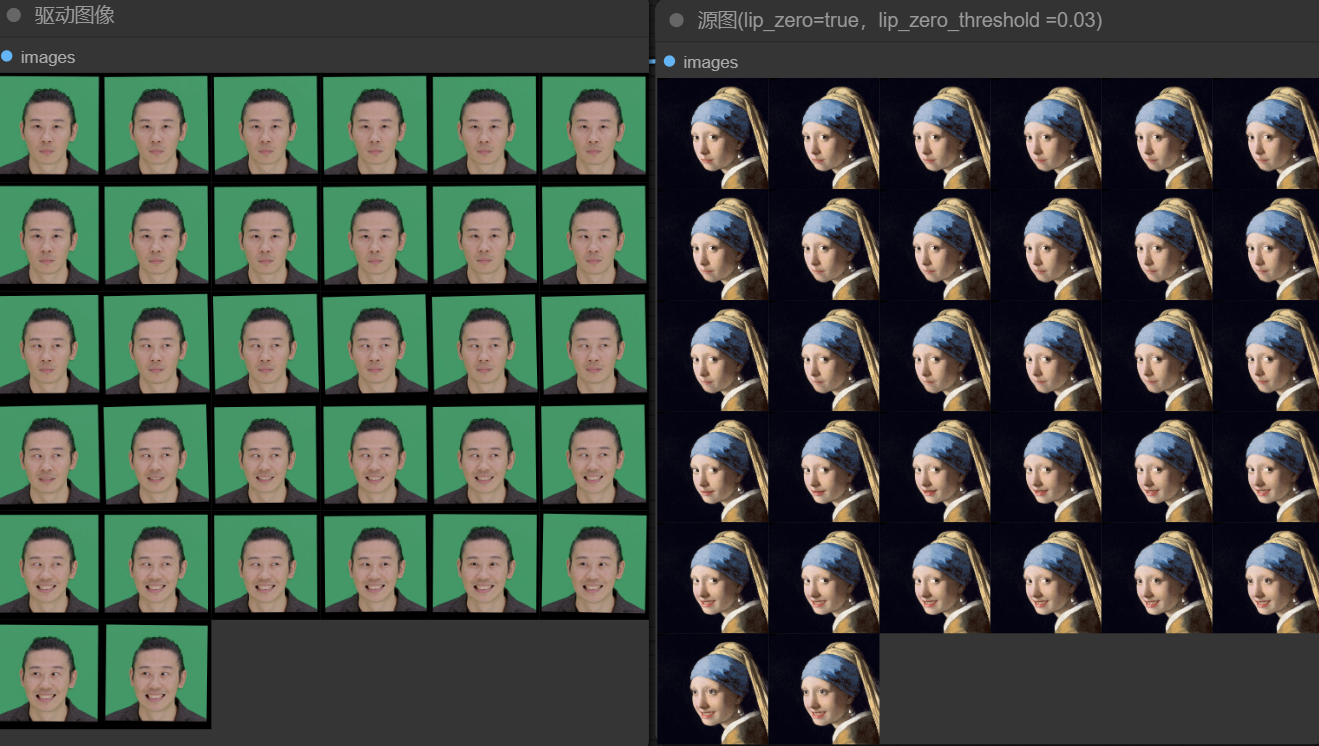This screenshot has height=746, width=1319.
Task: Open the first pearl earring painting thumbnail in 源图
Action: (714, 134)
